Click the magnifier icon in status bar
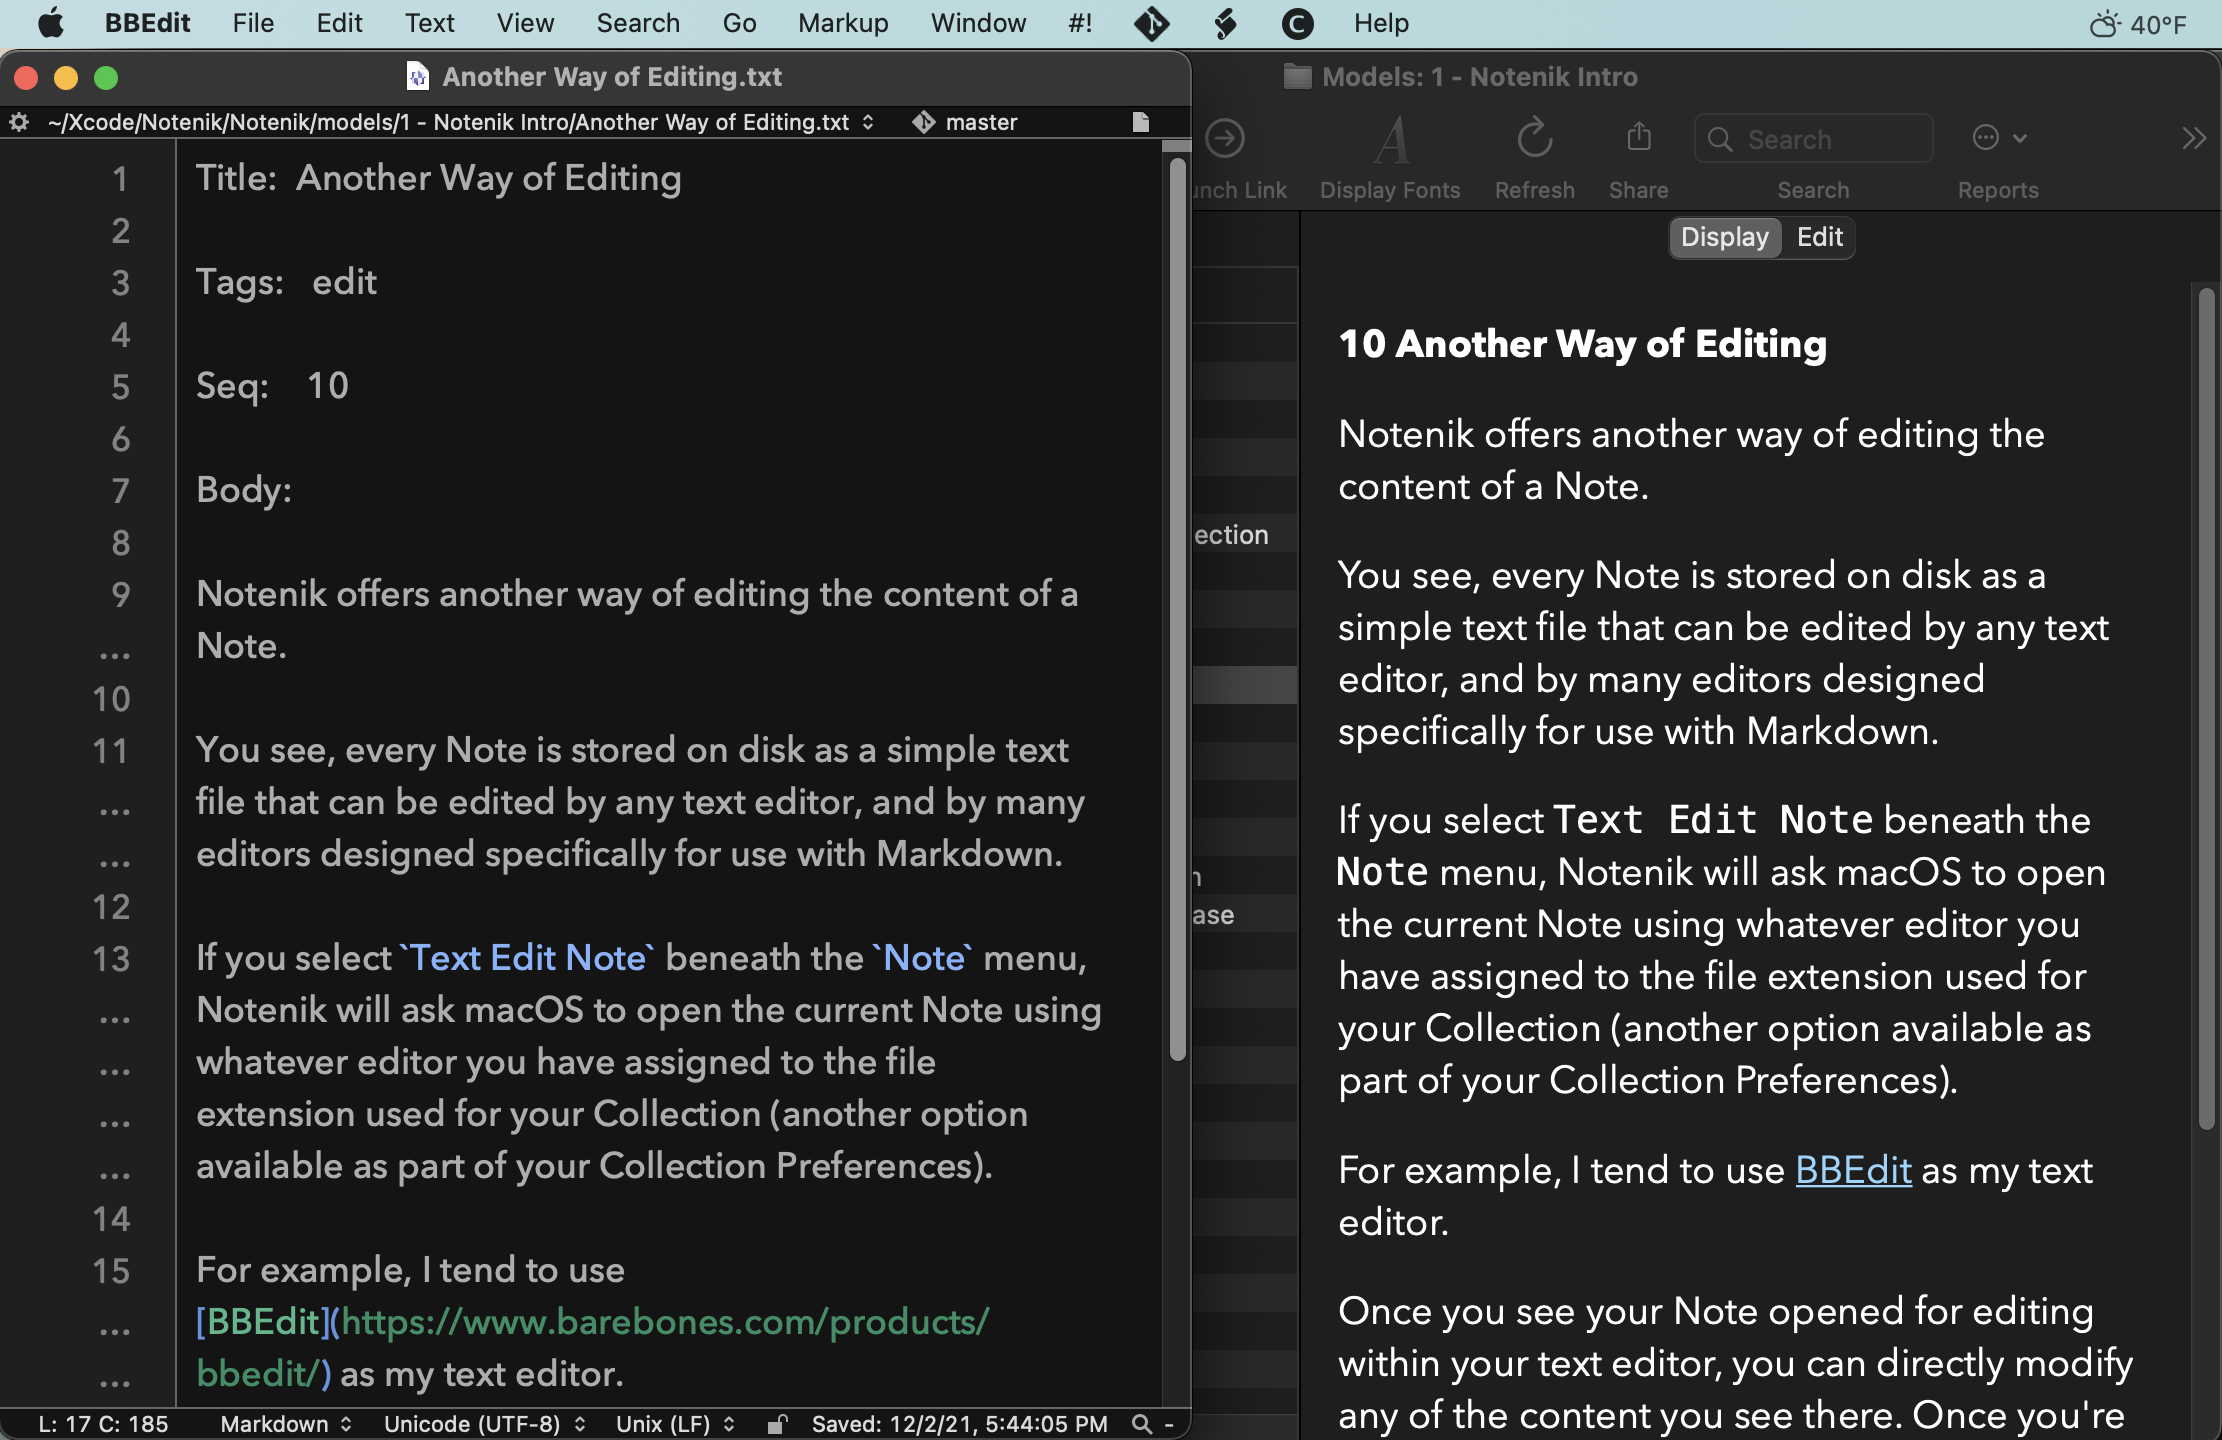 1141,1423
